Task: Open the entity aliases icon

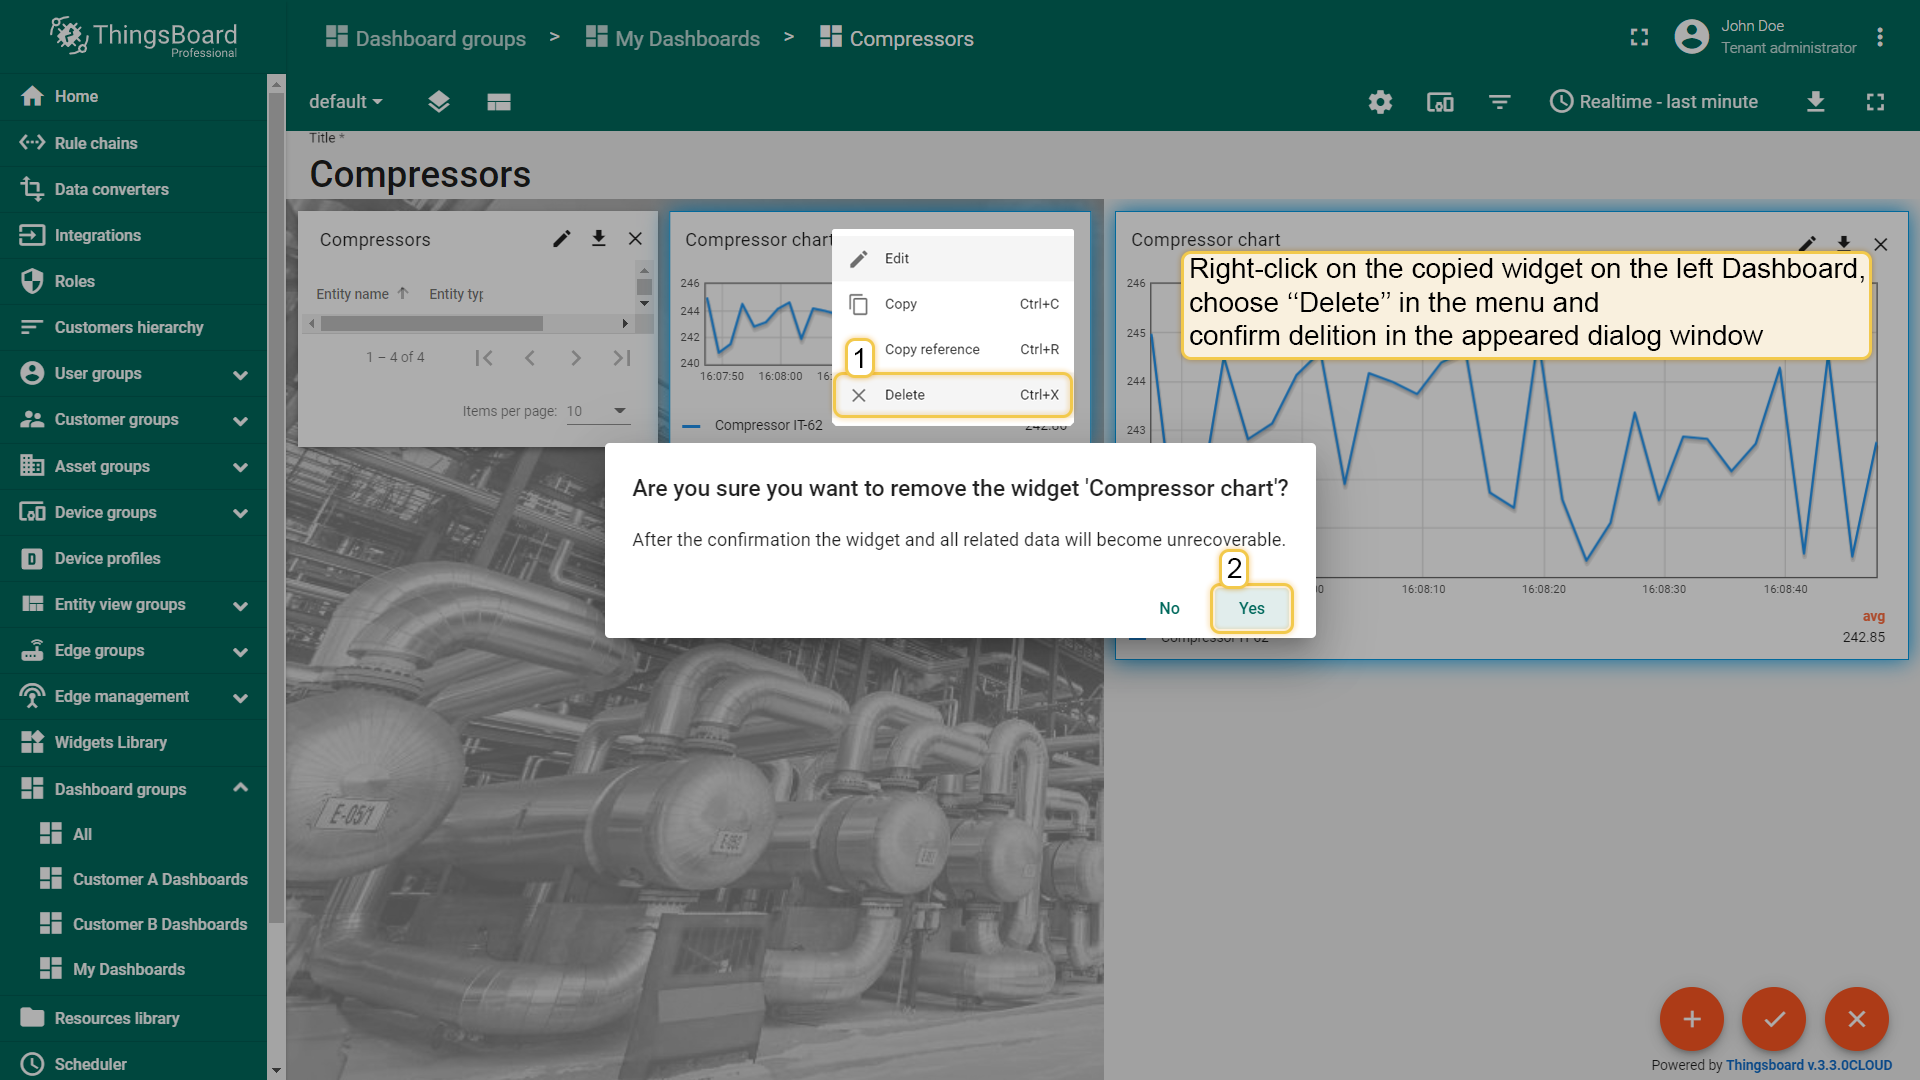Action: (x=1440, y=101)
